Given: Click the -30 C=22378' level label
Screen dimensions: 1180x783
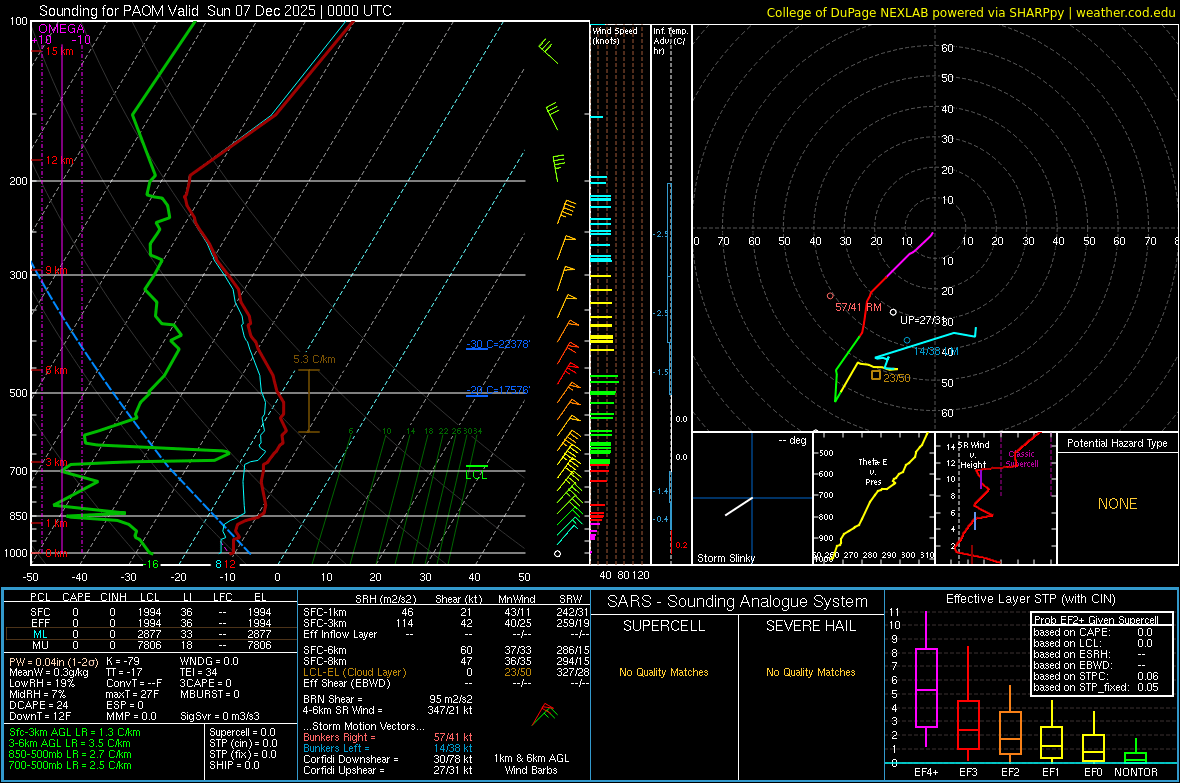Looking at the screenshot, I should pyautogui.click(x=498, y=344).
